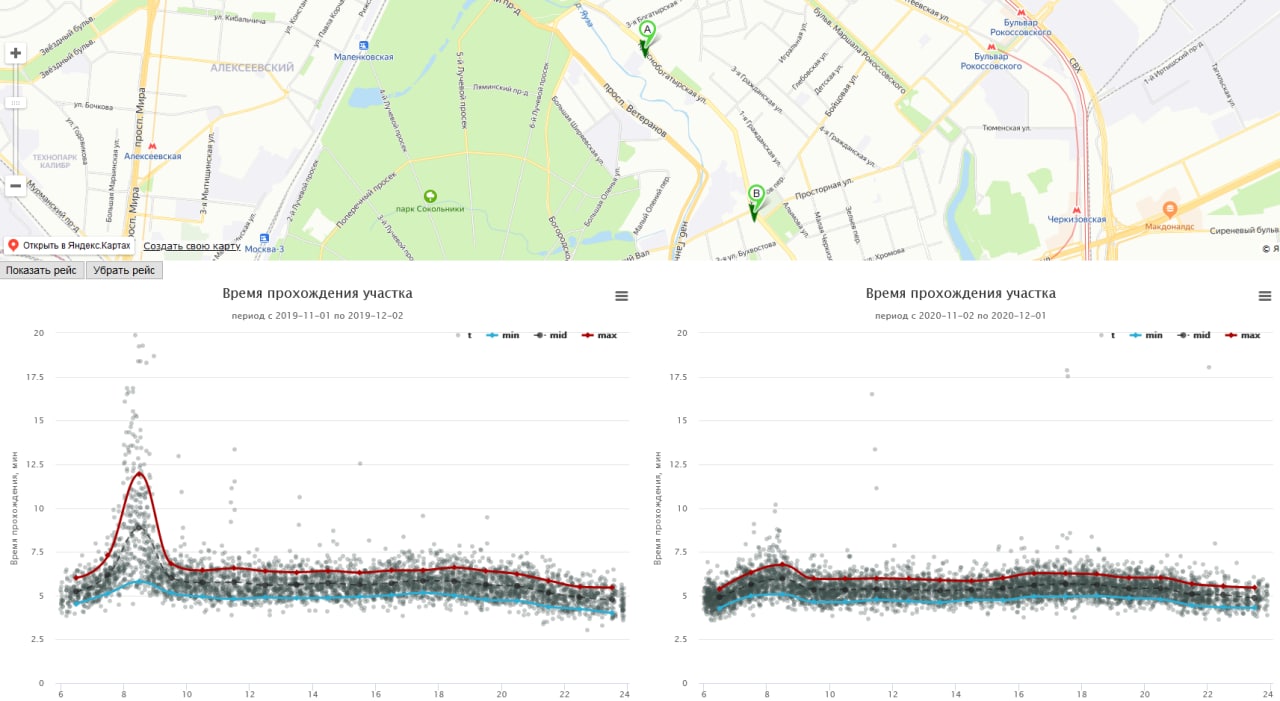Click the Создать свою карту link
1280x701 pixels.
191,245
